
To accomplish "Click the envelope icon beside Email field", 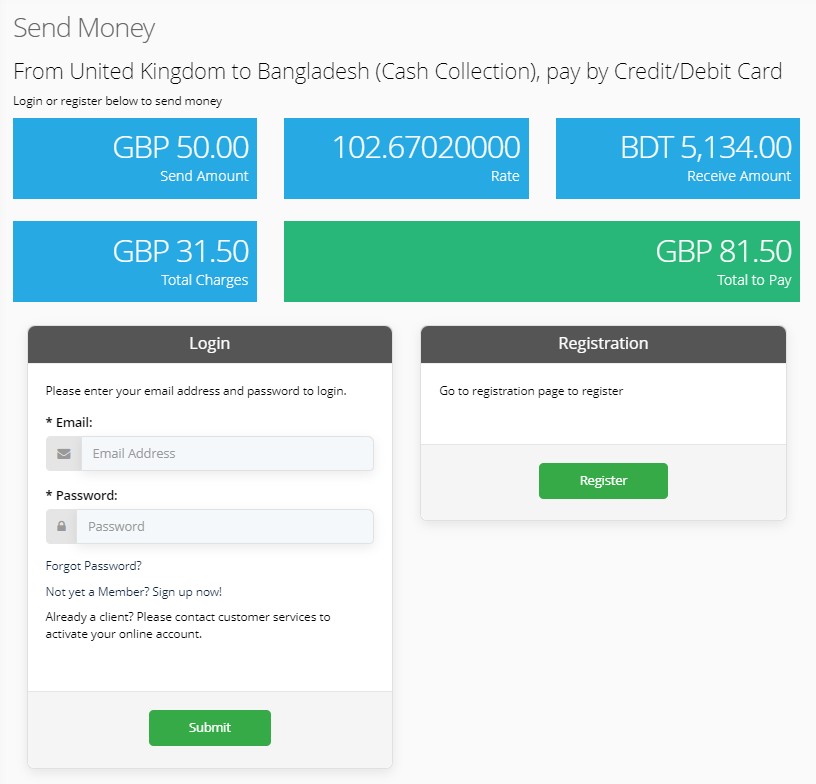I will point(63,454).
